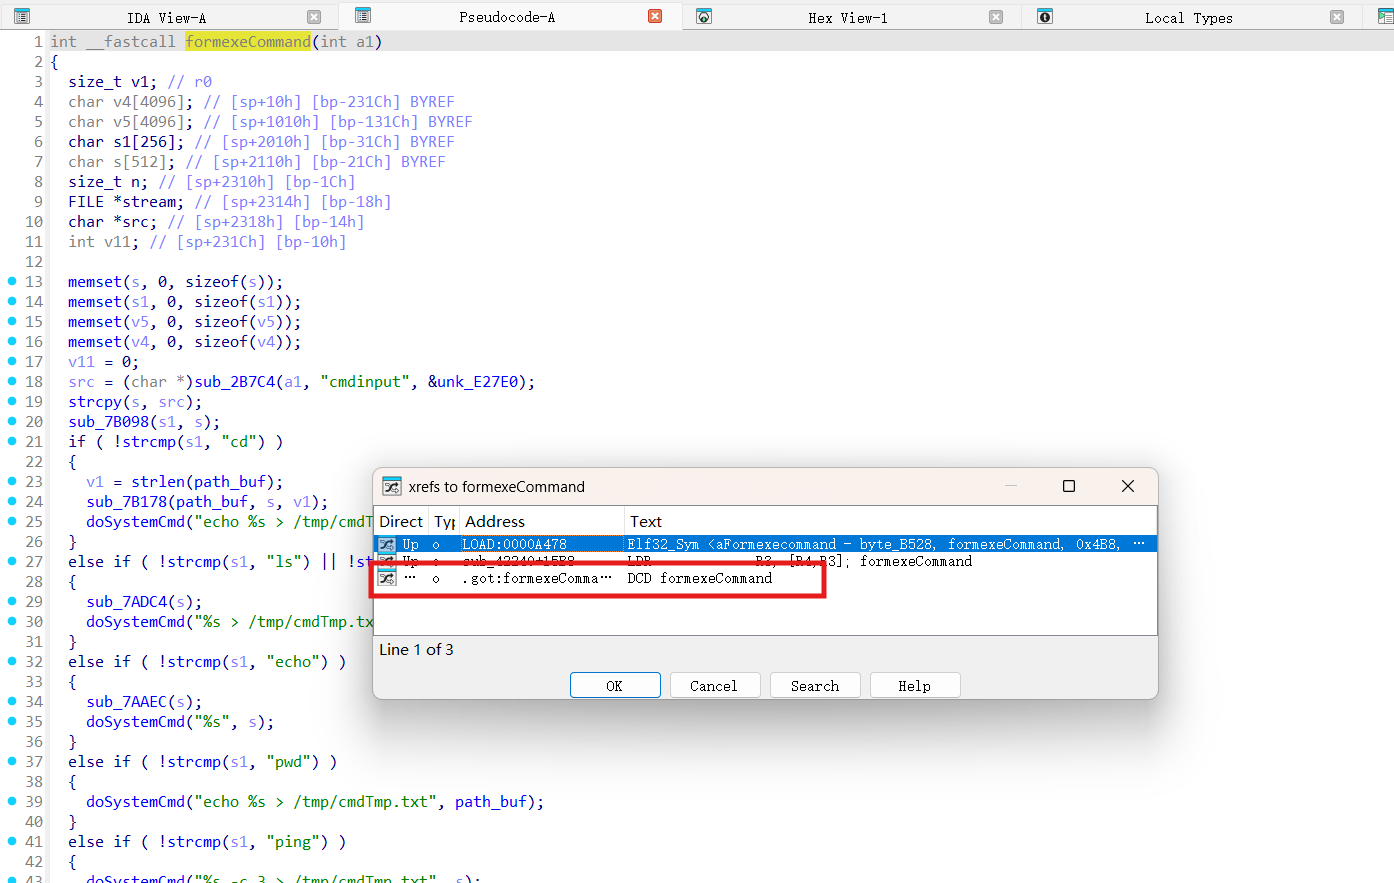Click the Pseudocode-A tab icon
The width and height of the screenshot is (1394, 883).
click(363, 16)
